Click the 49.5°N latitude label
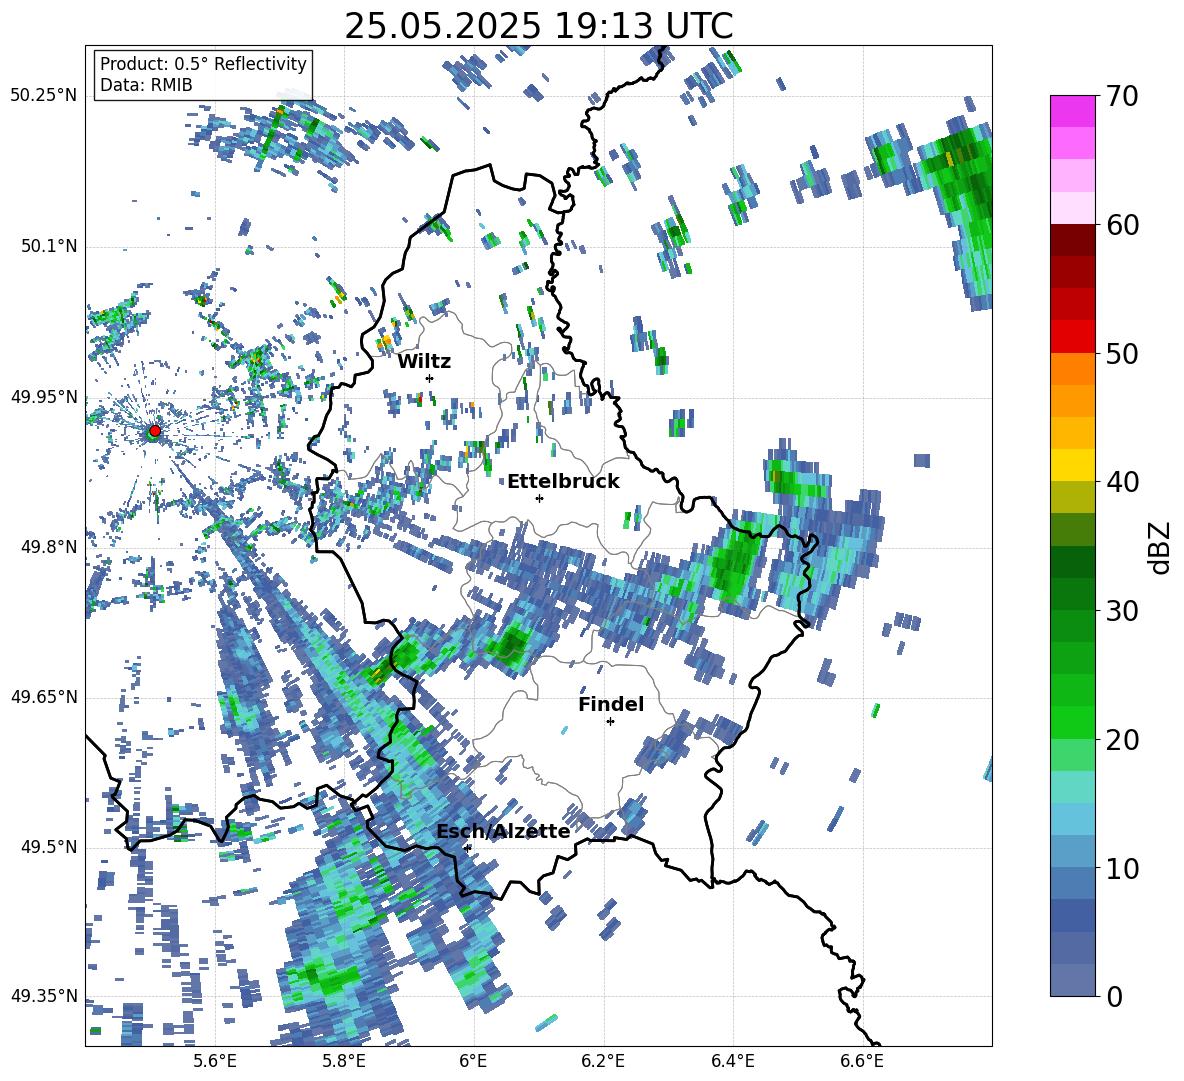Image resolution: width=1184 pixels, height=1081 pixels. pos(48,846)
